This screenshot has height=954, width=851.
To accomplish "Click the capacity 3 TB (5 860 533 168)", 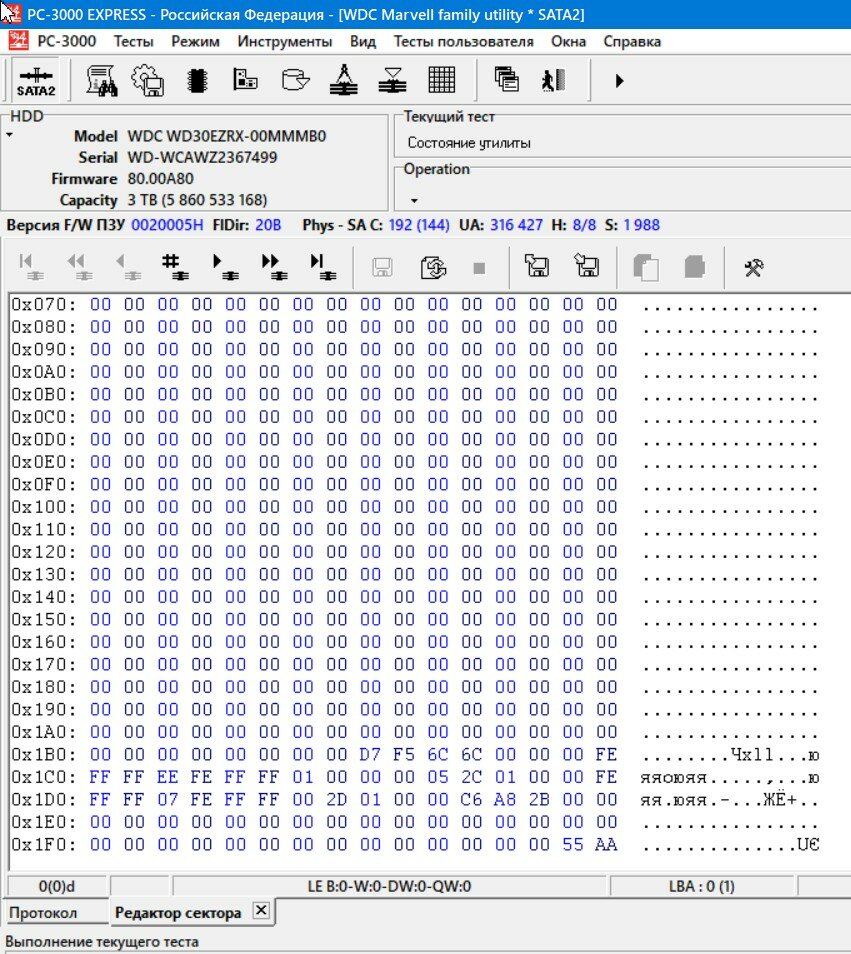I will pyautogui.click(x=198, y=200).
